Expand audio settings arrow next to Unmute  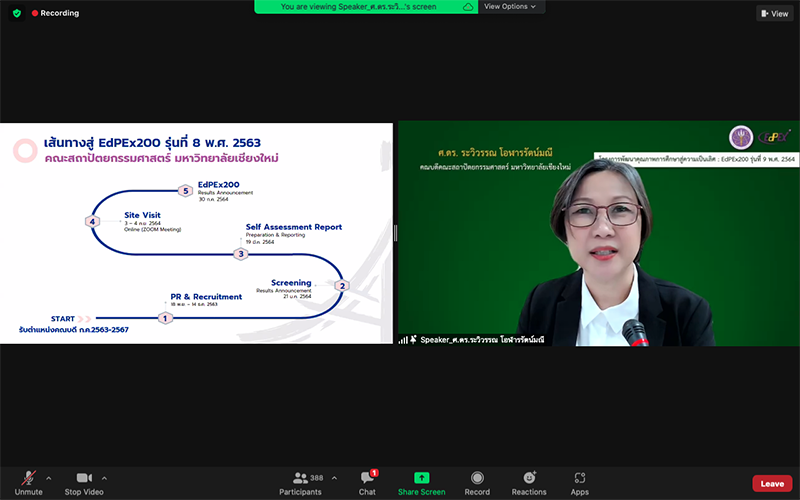(48, 478)
